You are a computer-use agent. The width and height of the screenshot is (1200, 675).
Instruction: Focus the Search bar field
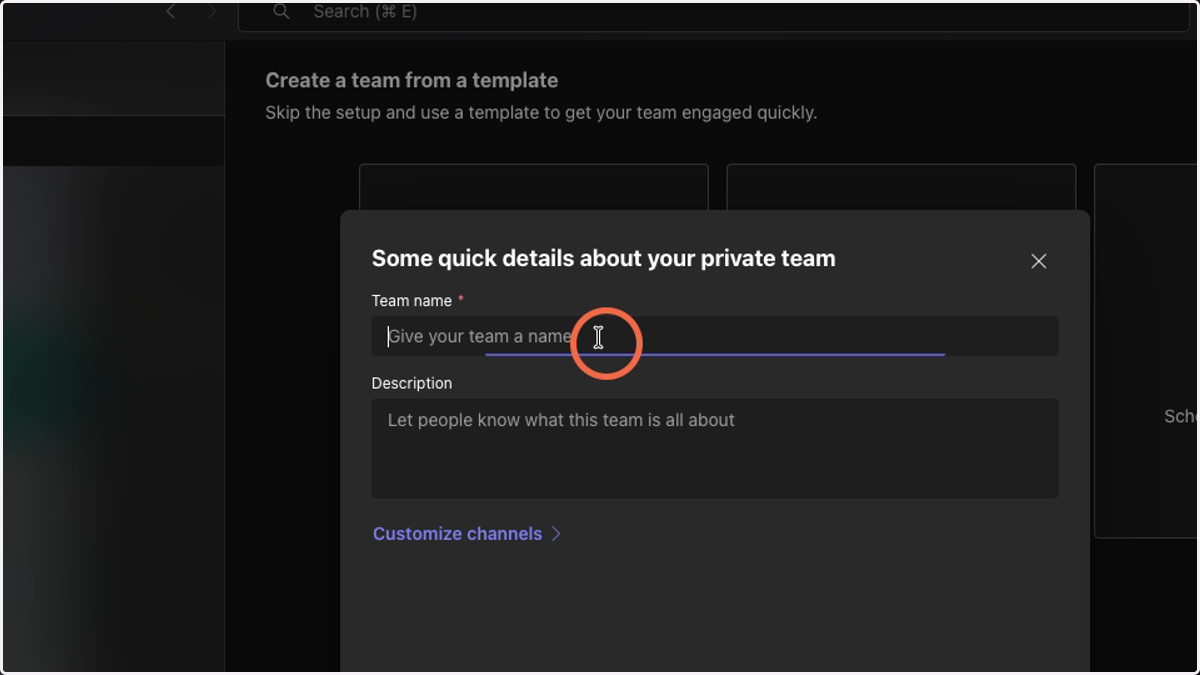click(713, 14)
